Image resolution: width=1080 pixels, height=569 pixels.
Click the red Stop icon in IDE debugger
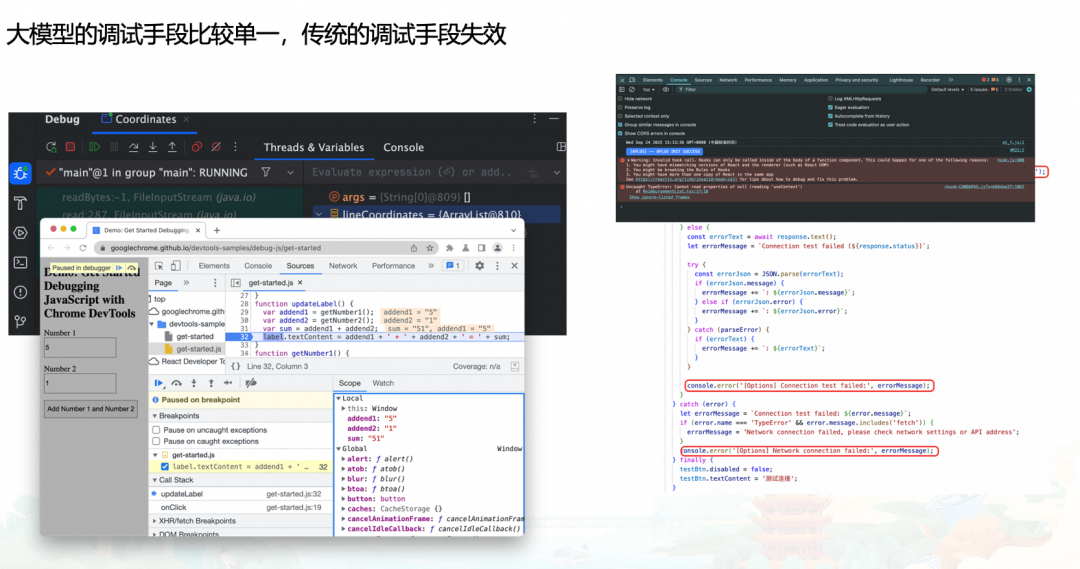[70, 147]
